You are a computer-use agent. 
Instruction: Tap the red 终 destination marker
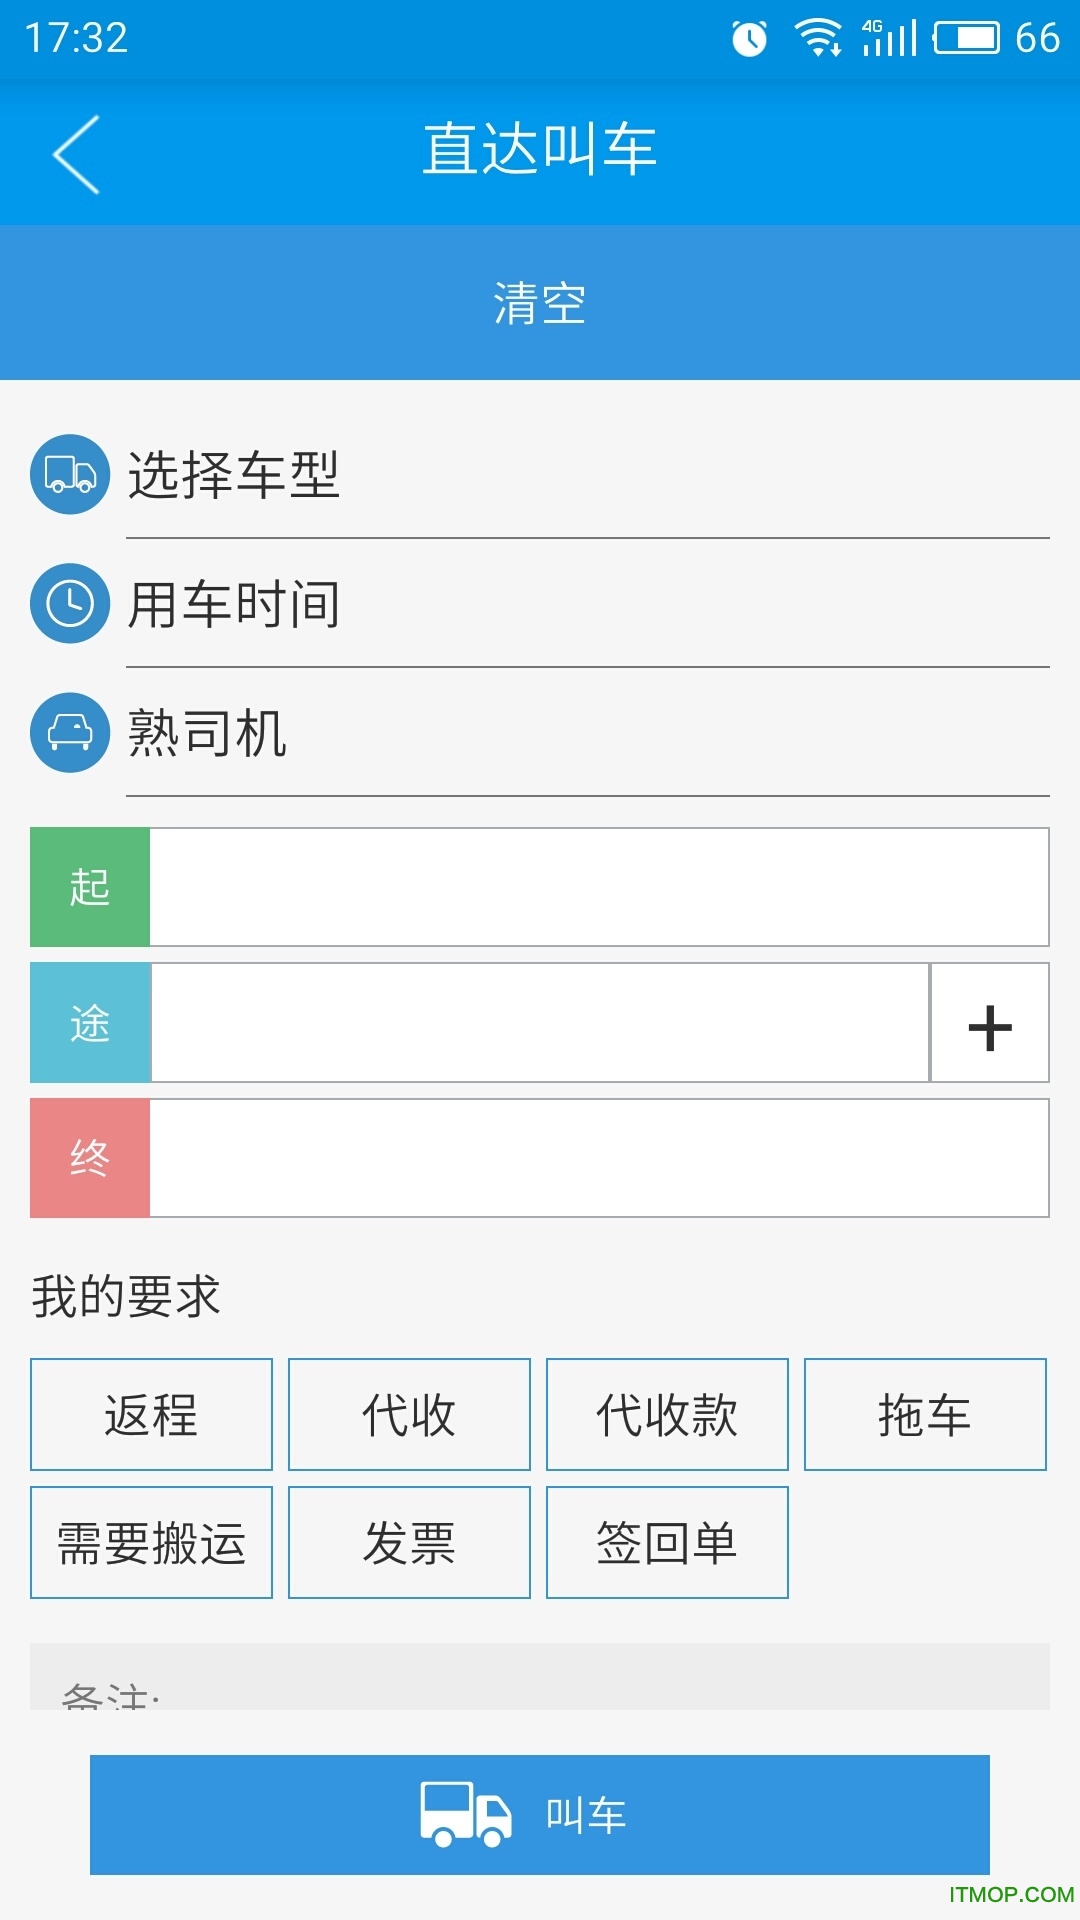90,1158
